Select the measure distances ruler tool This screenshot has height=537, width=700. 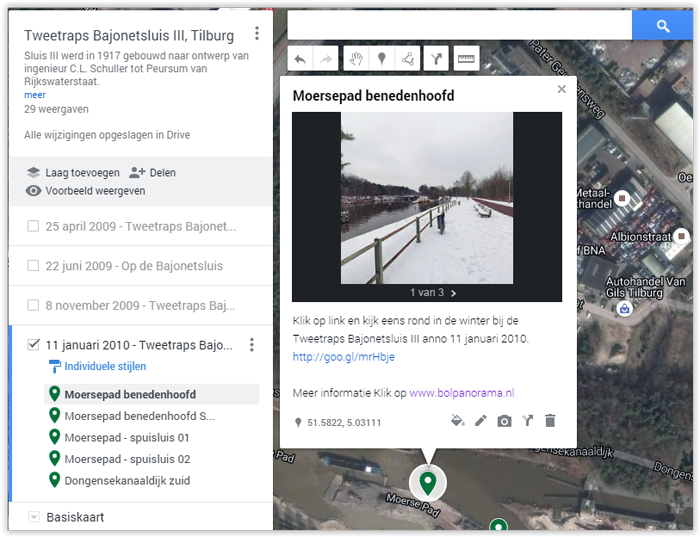click(466, 58)
